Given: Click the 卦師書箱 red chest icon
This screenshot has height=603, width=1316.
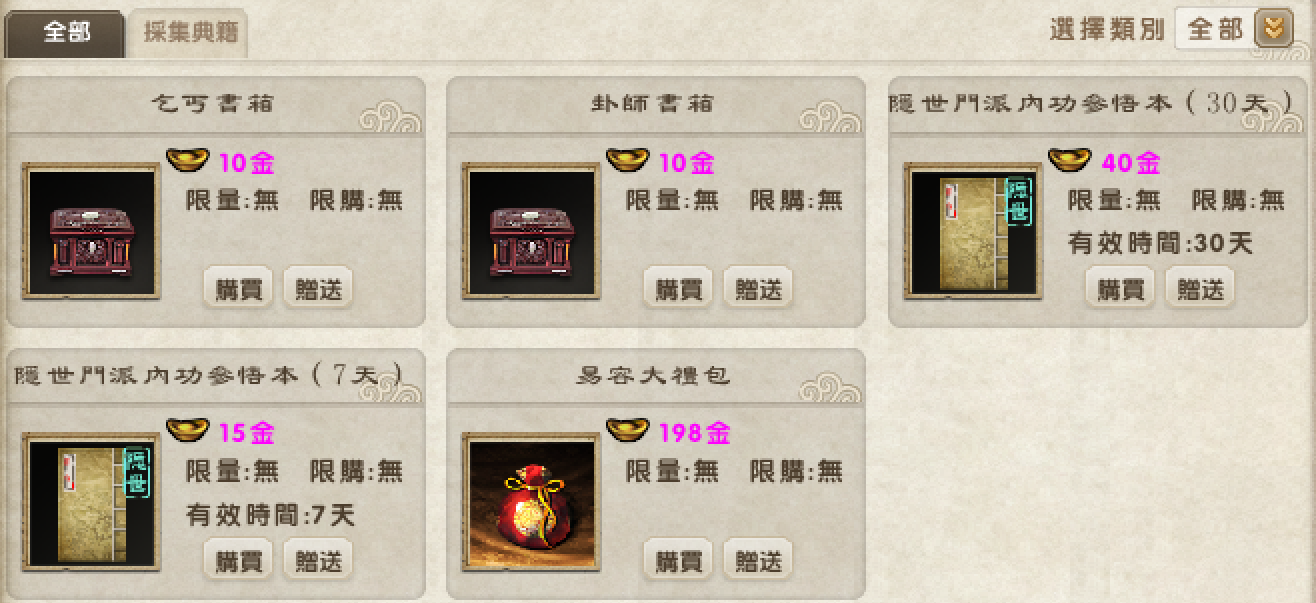Looking at the screenshot, I should click(532, 233).
